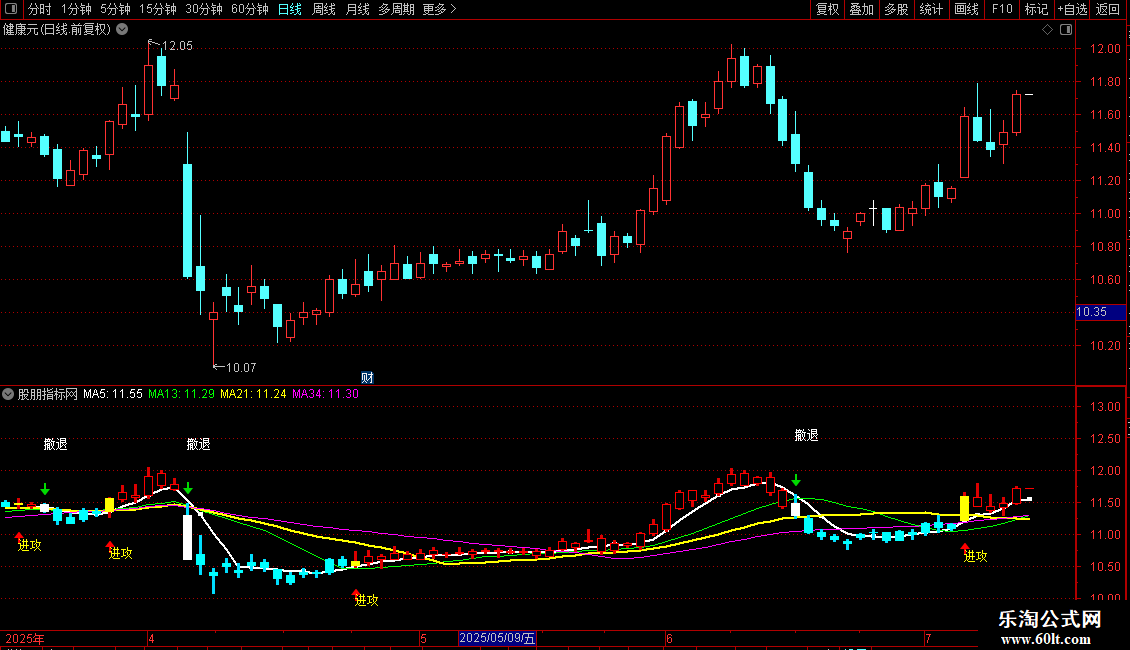Open the 多周期 multi-period view
The image size is (1130, 650).
pyautogui.click(x=396, y=9)
